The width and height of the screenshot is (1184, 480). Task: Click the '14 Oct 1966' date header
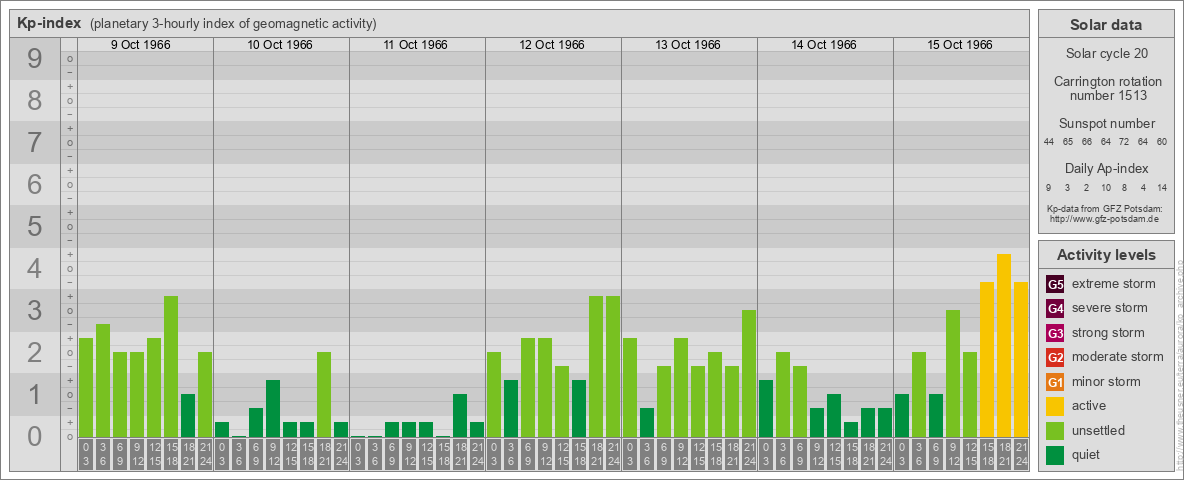coord(824,45)
